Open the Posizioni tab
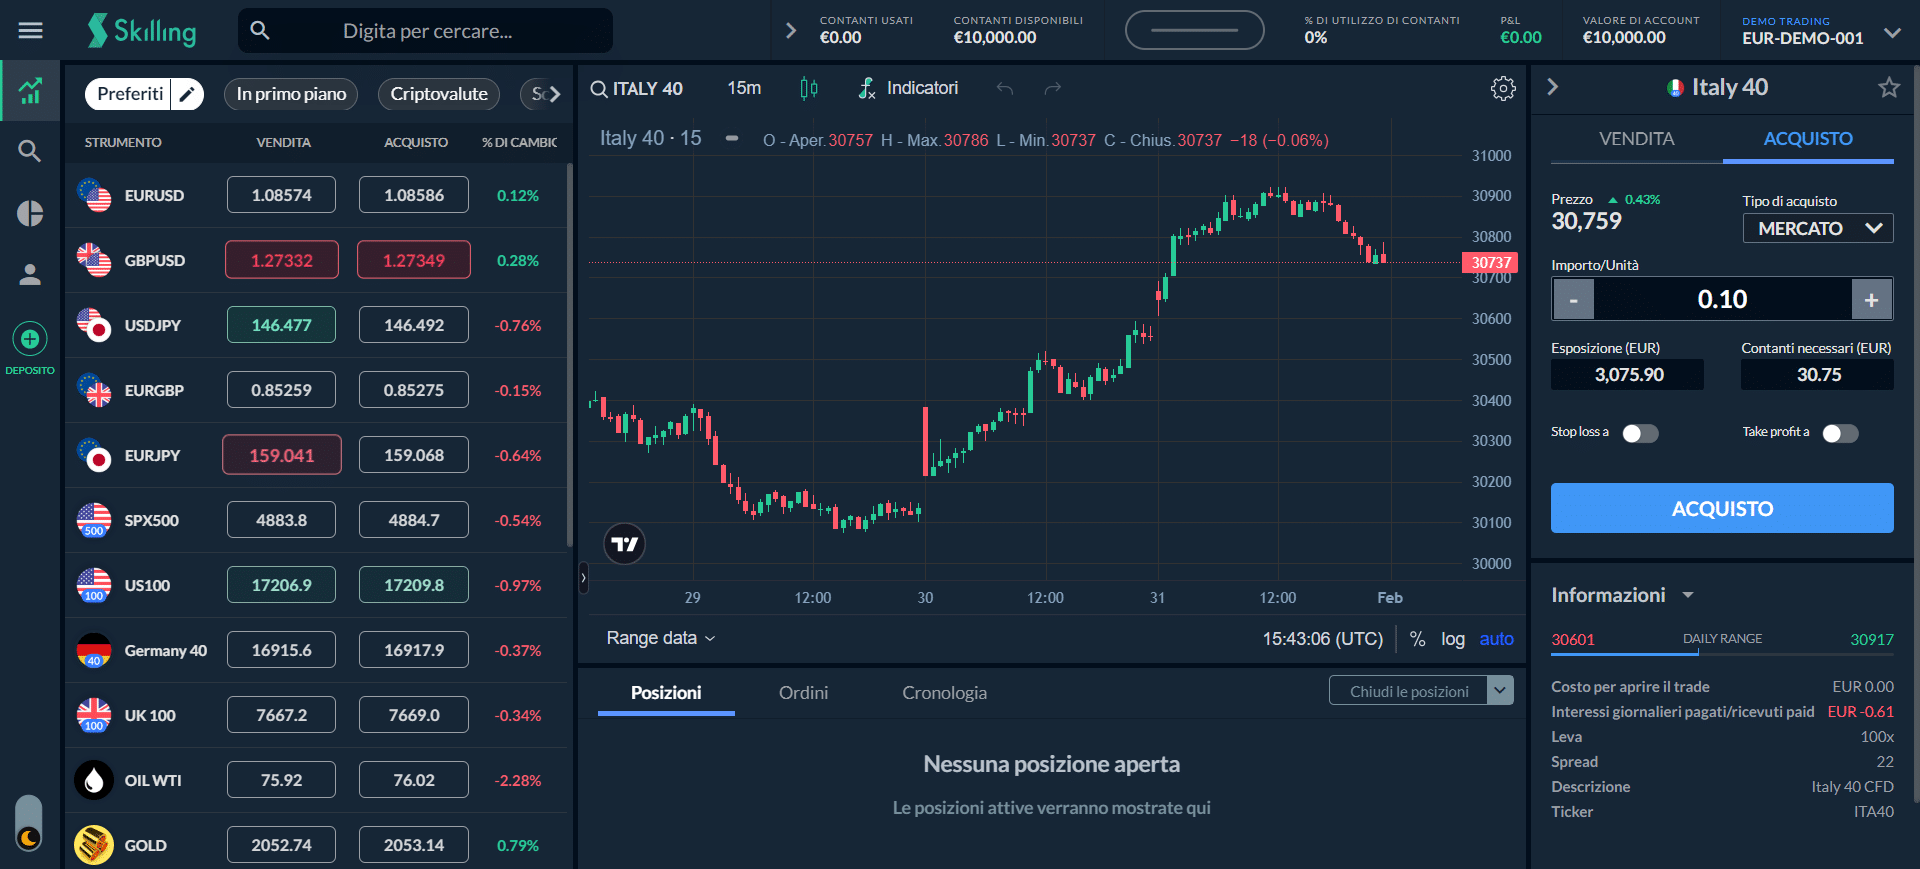Screen dimensions: 1920x869 click(x=666, y=693)
